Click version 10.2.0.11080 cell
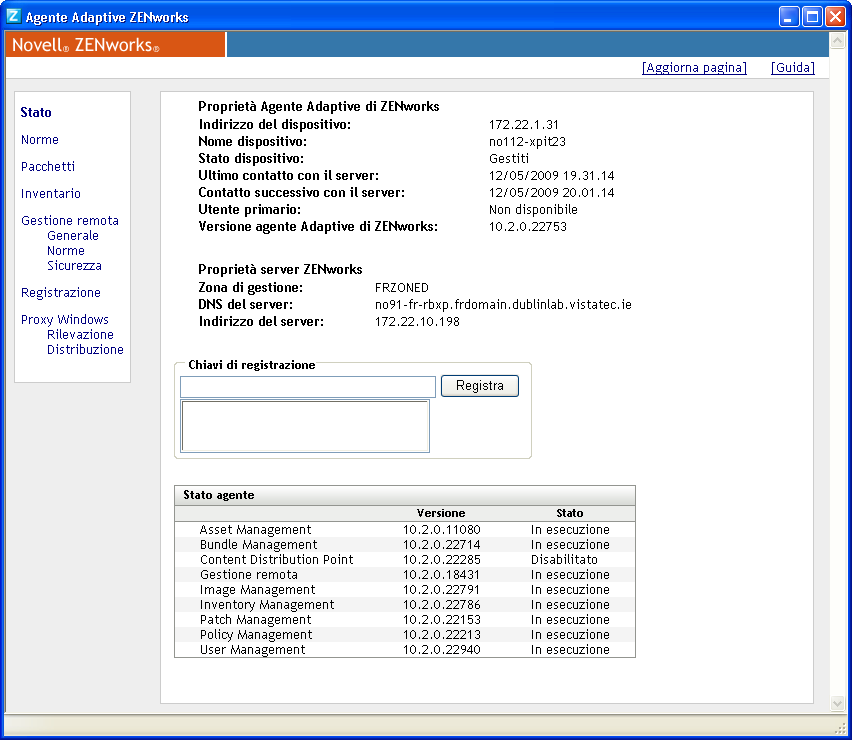852x740 pixels. click(x=442, y=530)
